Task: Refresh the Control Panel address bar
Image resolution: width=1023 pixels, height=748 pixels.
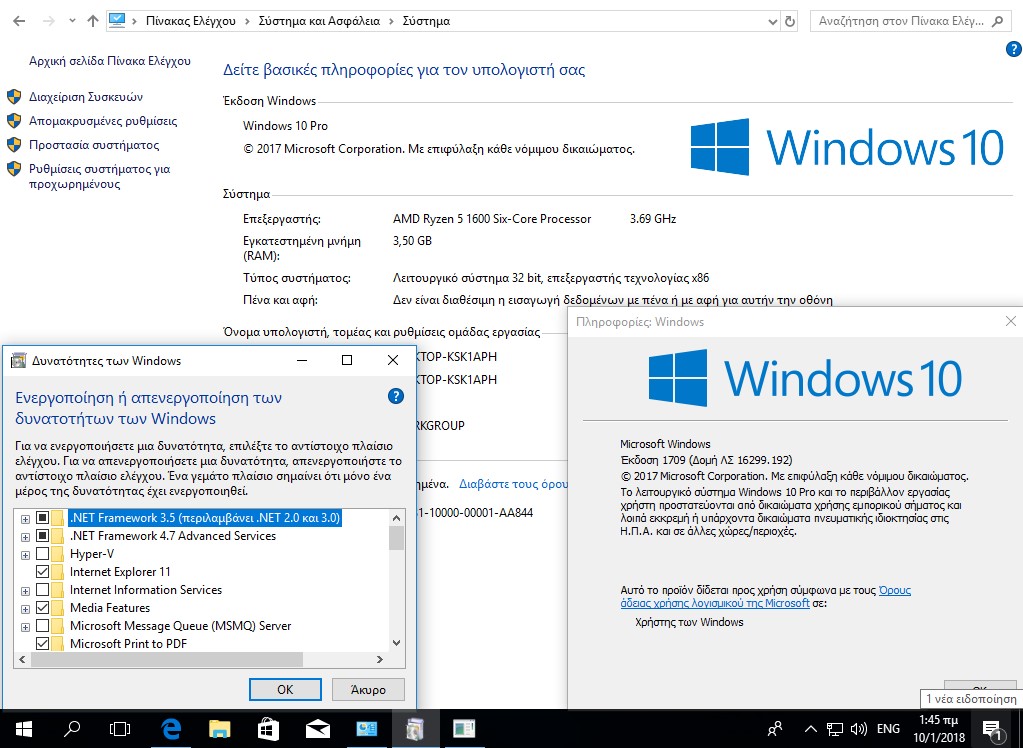Action: point(789,21)
